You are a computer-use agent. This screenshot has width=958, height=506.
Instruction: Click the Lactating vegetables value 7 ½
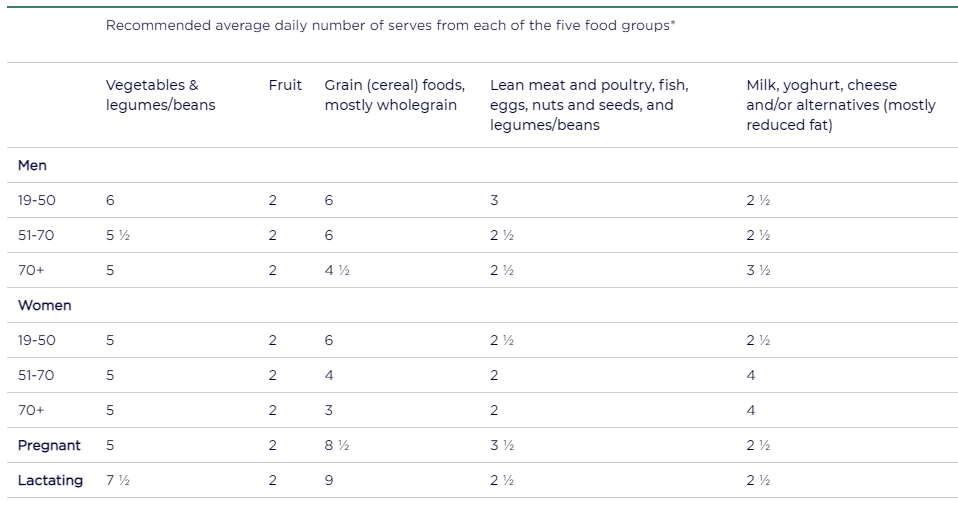pos(118,480)
